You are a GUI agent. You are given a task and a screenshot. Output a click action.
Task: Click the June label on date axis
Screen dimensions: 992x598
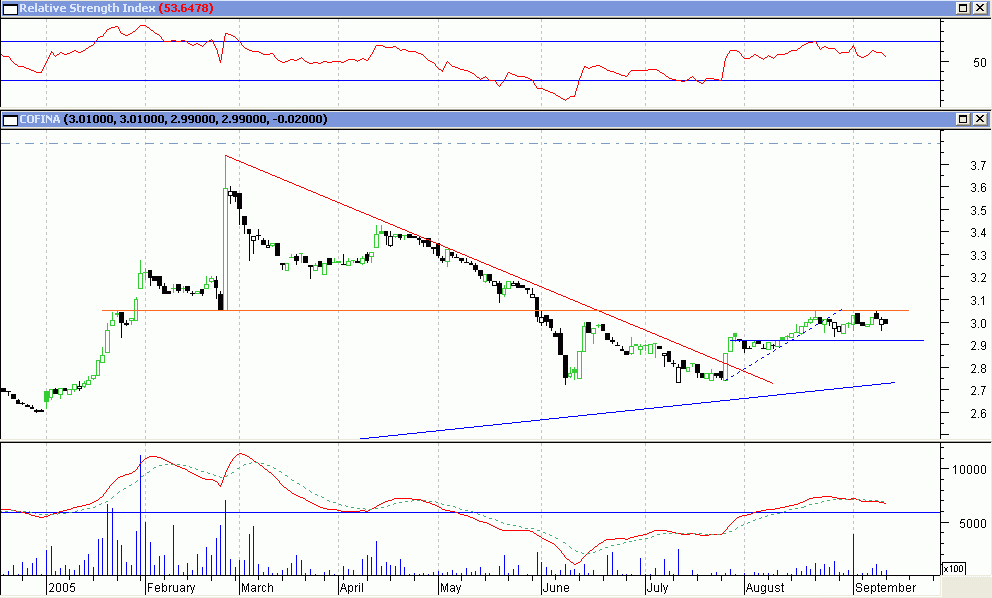click(556, 587)
